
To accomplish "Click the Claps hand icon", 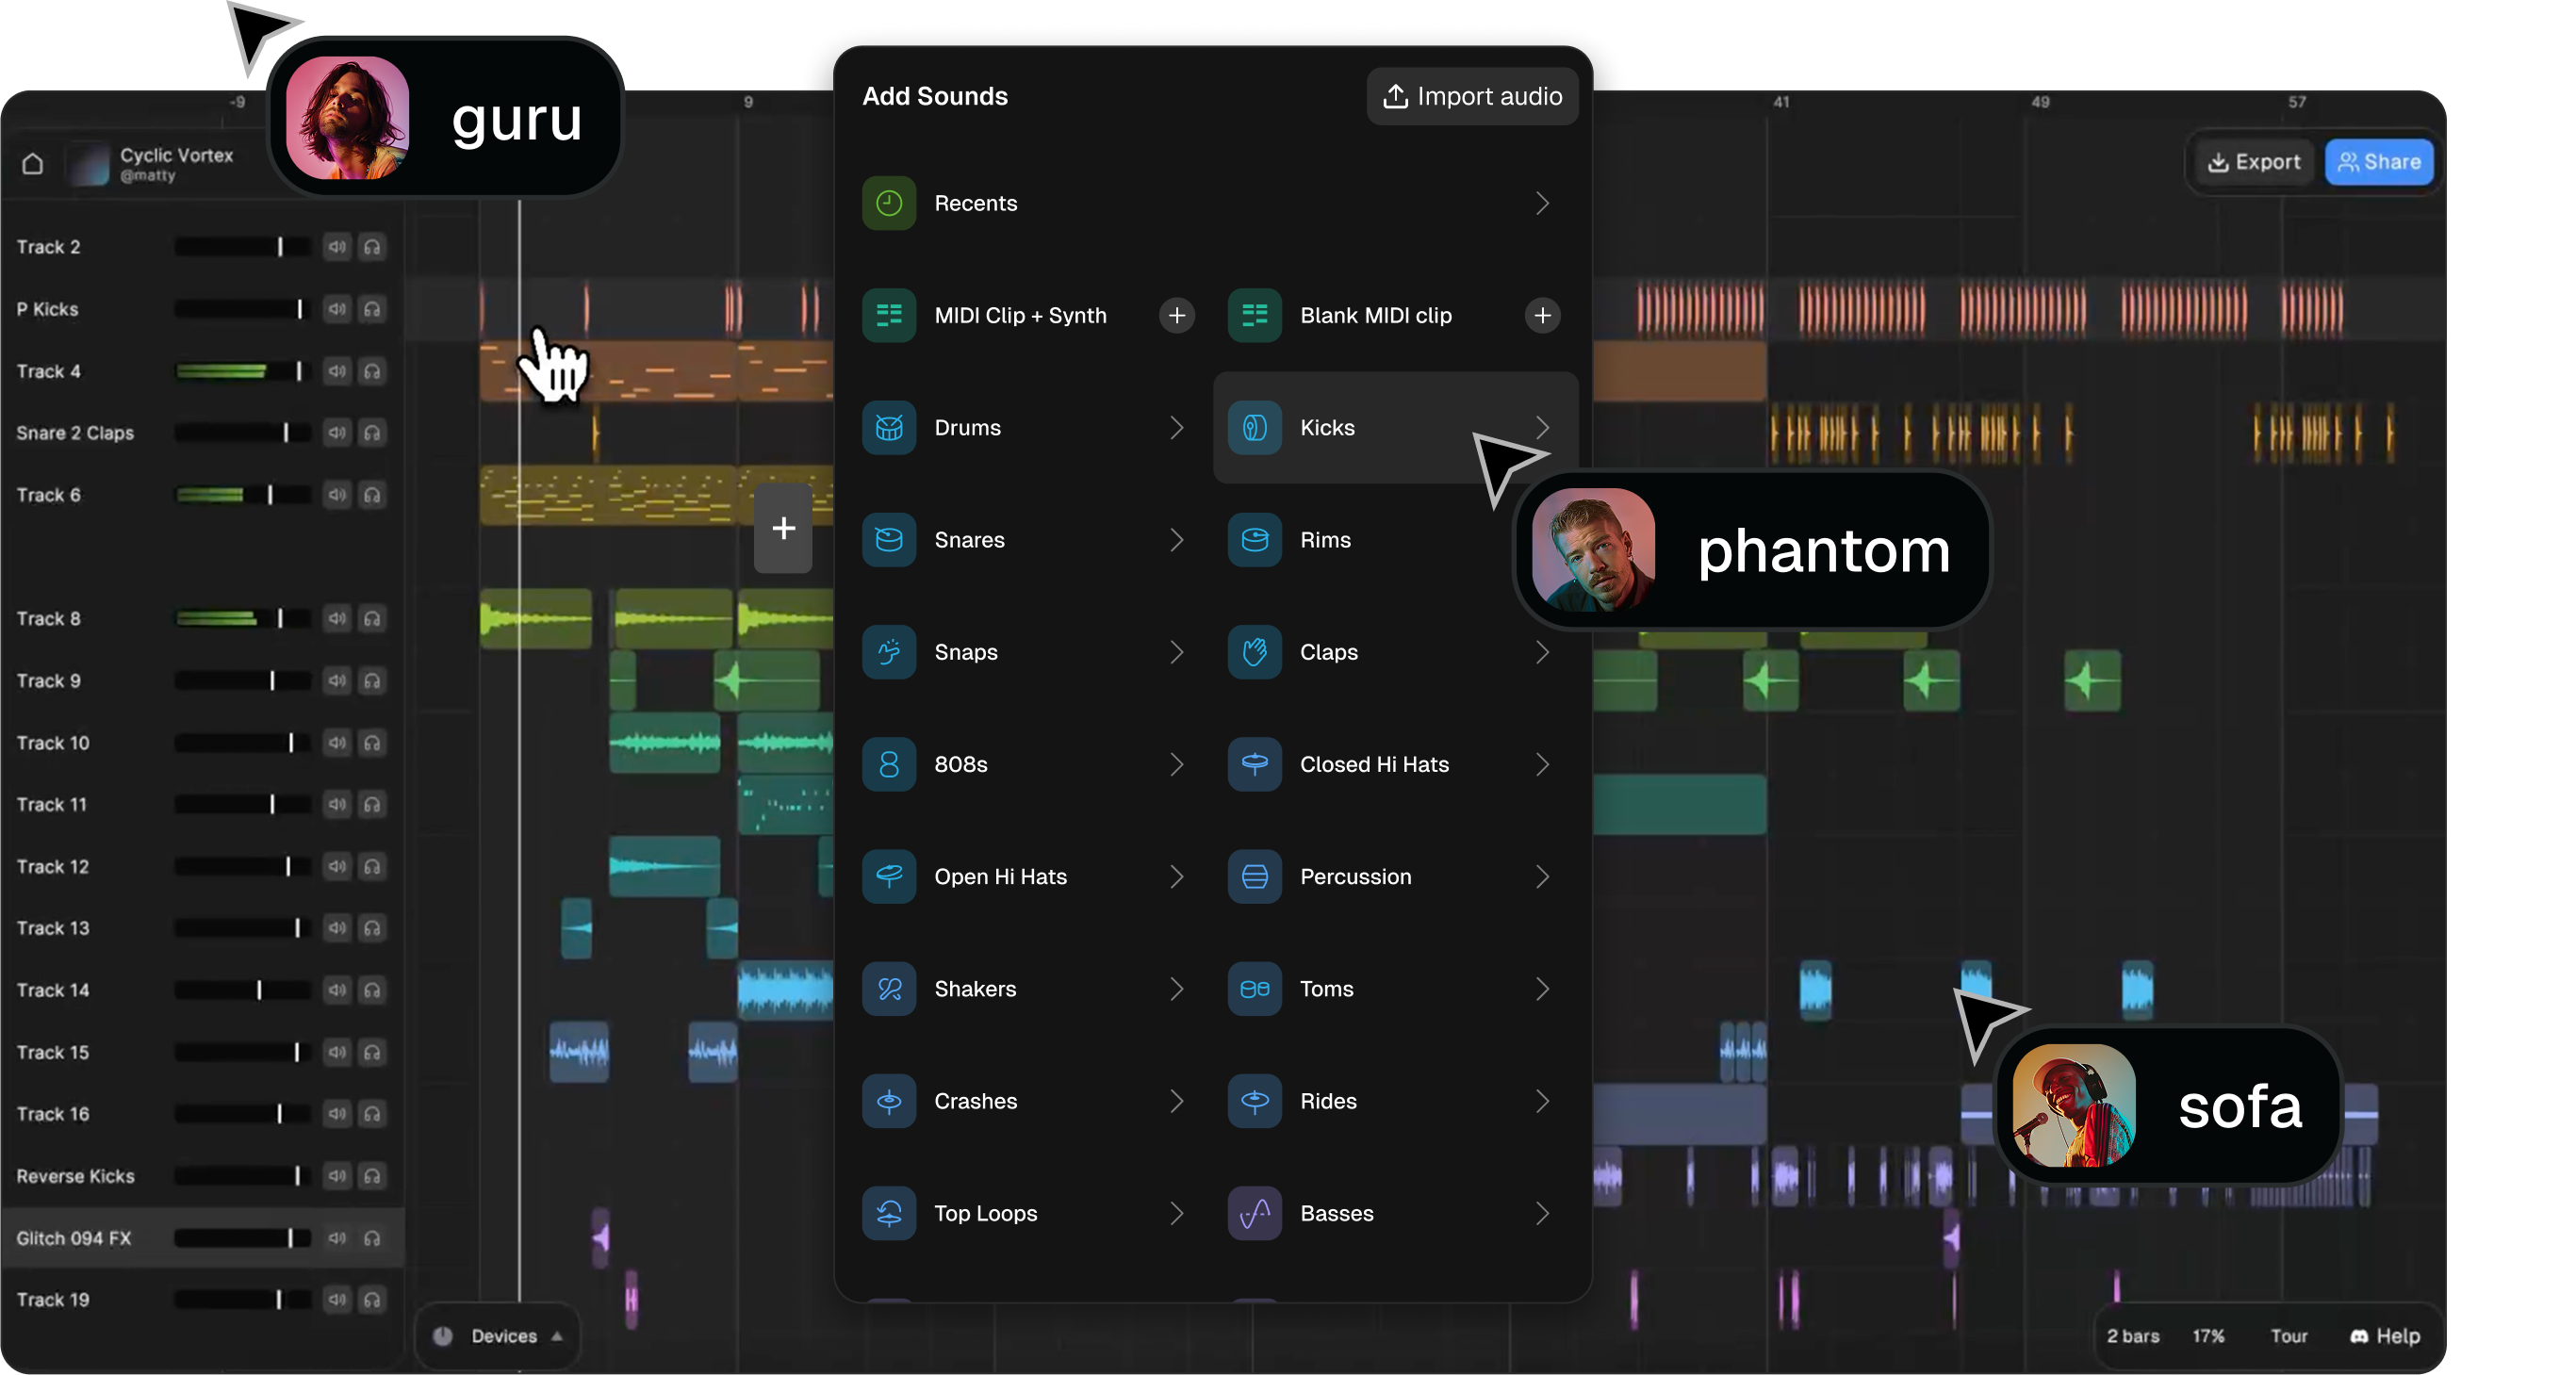I will [1254, 652].
